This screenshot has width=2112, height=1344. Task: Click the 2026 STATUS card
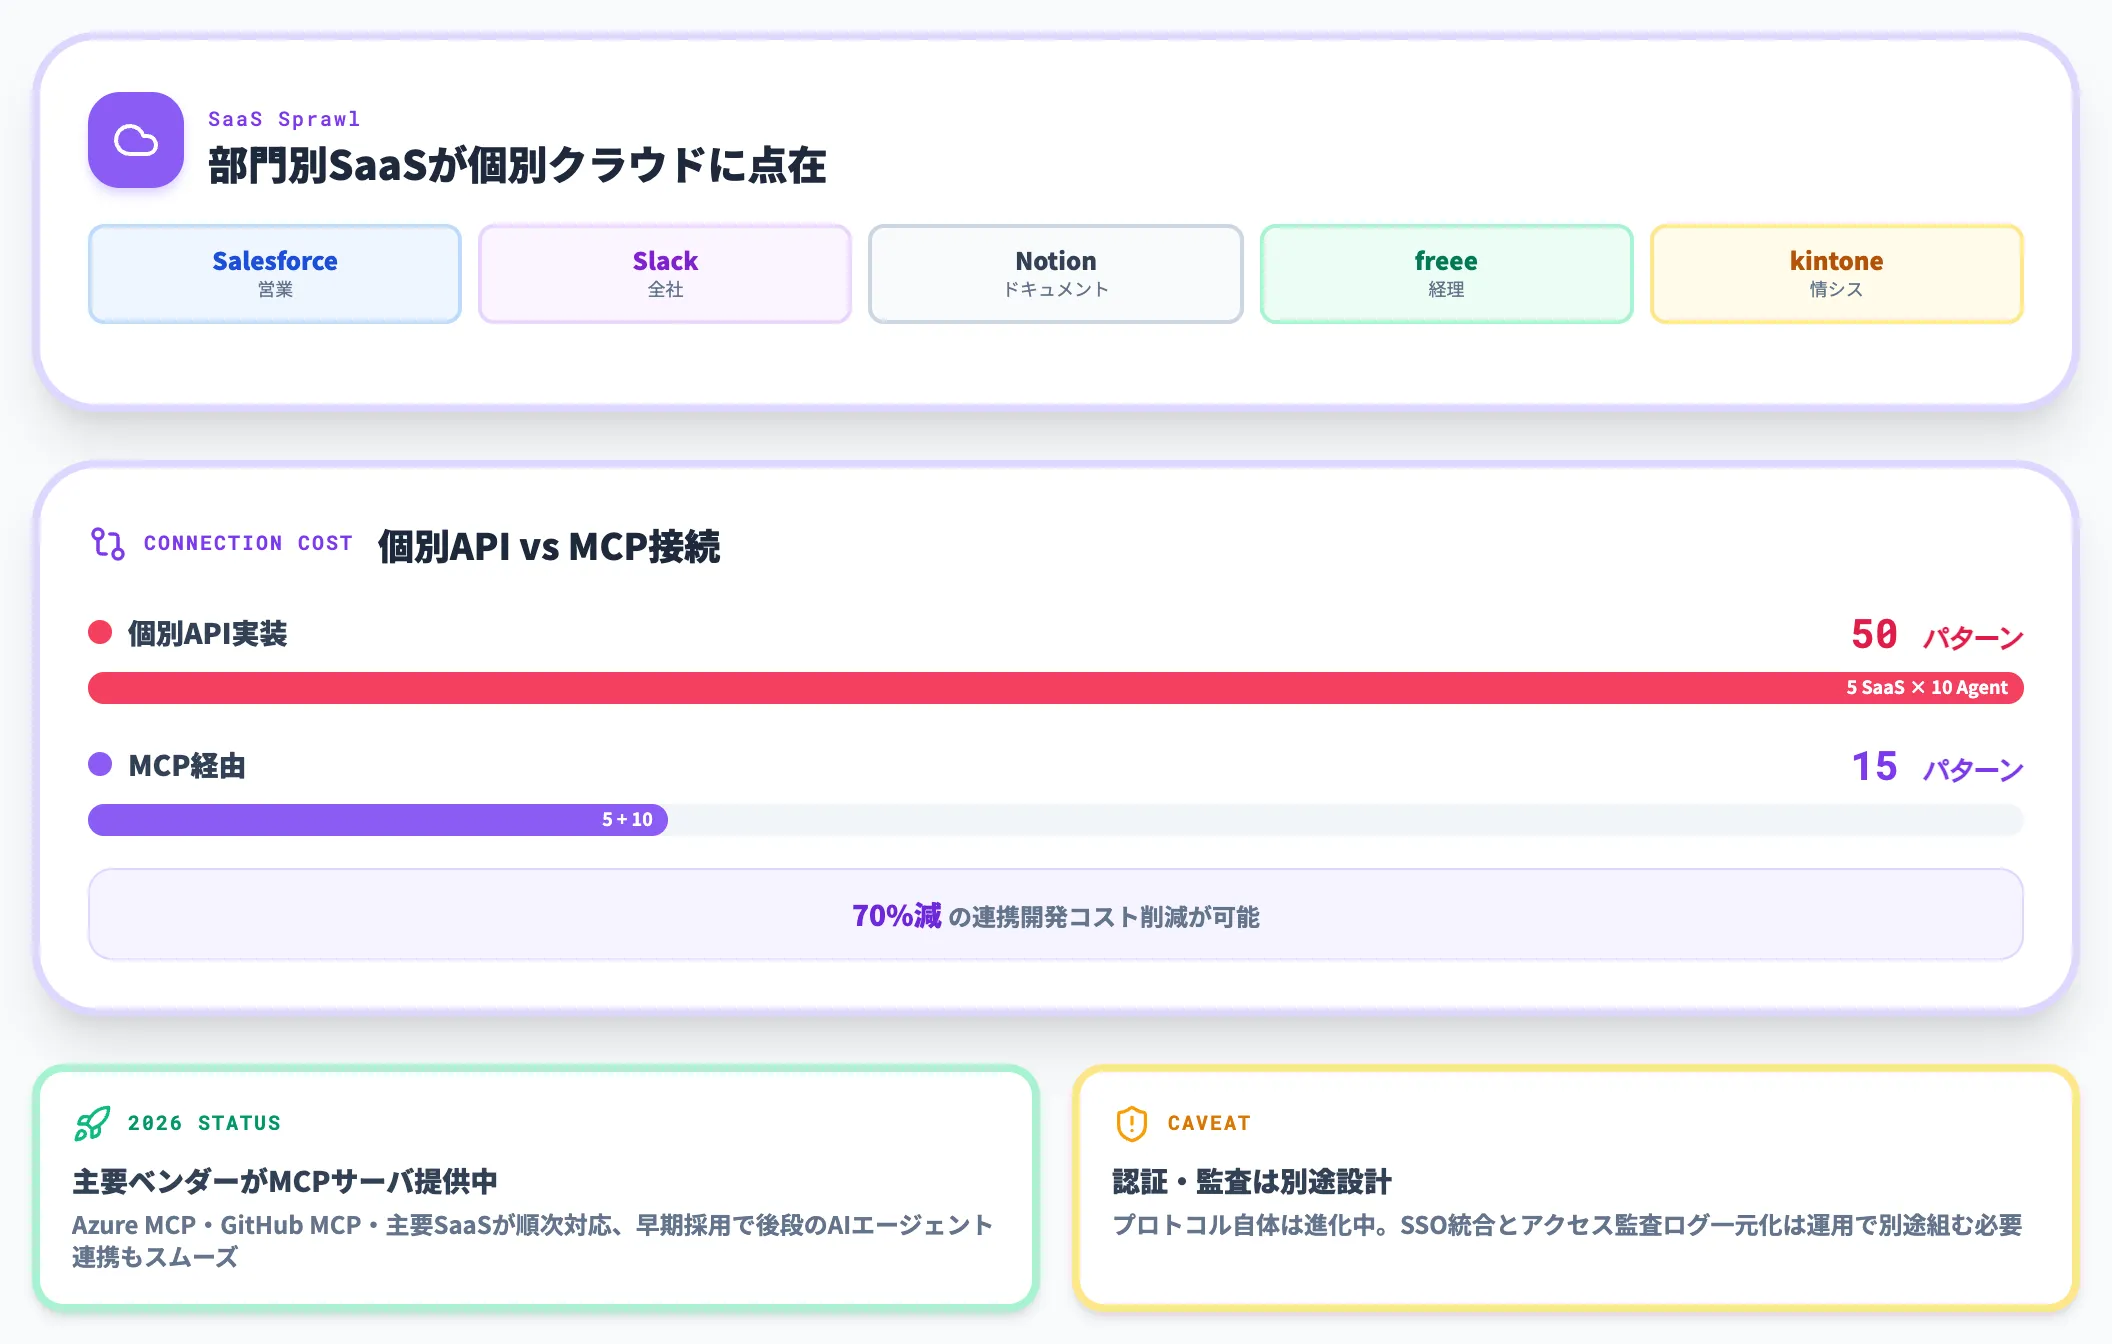536,1188
